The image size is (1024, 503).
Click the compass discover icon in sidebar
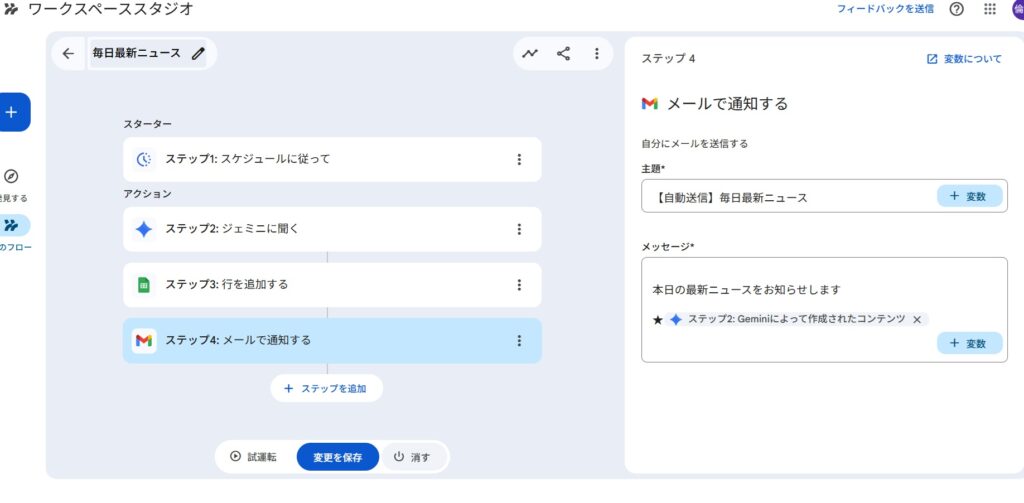[12, 176]
